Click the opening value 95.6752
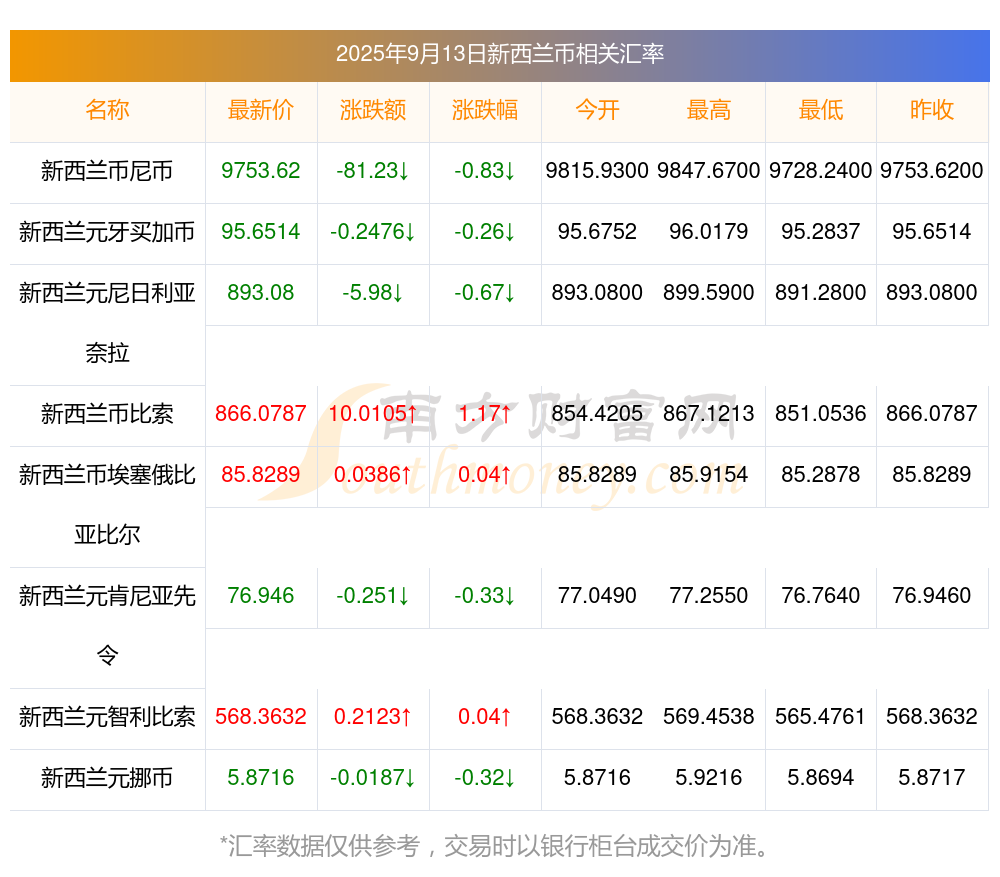Screen dimensions: 1000x877 (x=597, y=232)
